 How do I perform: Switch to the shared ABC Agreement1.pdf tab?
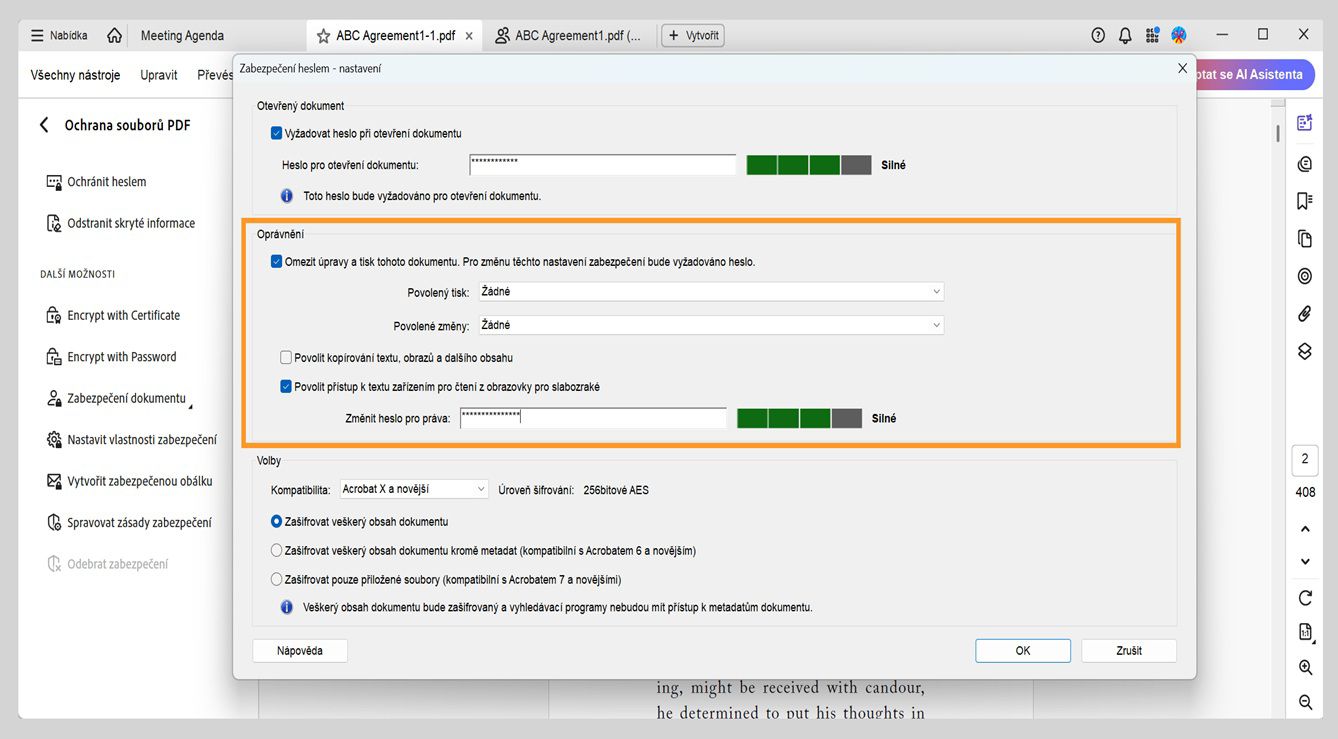pyautogui.click(x=569, y=36)
